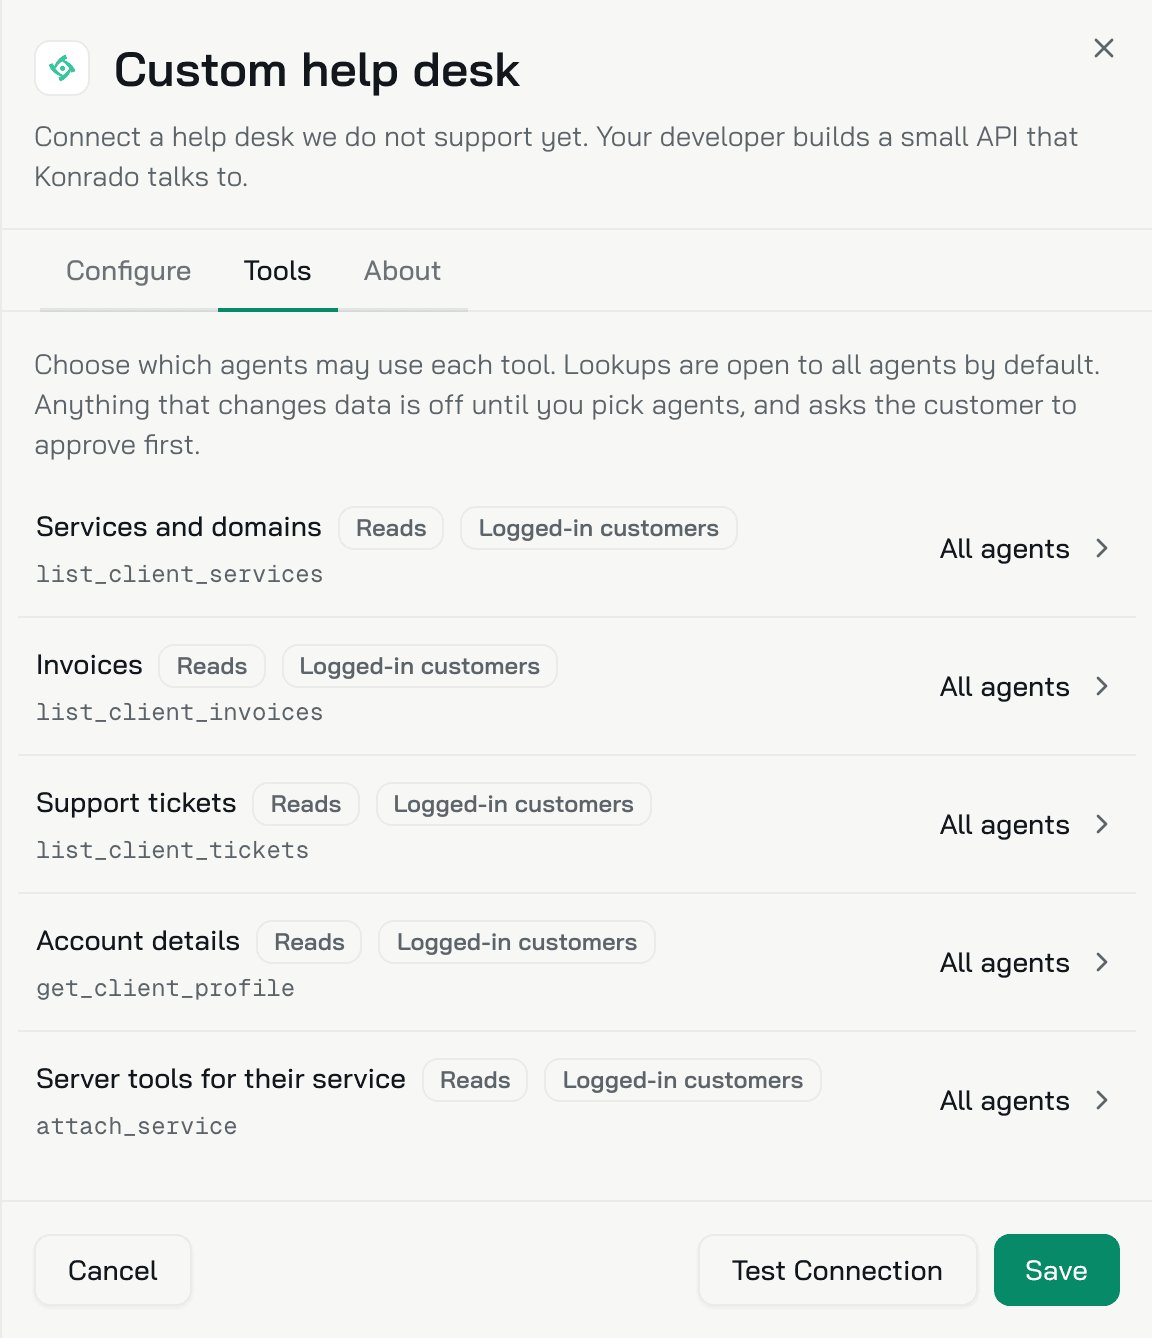Click the 'Connect a help desk' description text

[556, 157]
